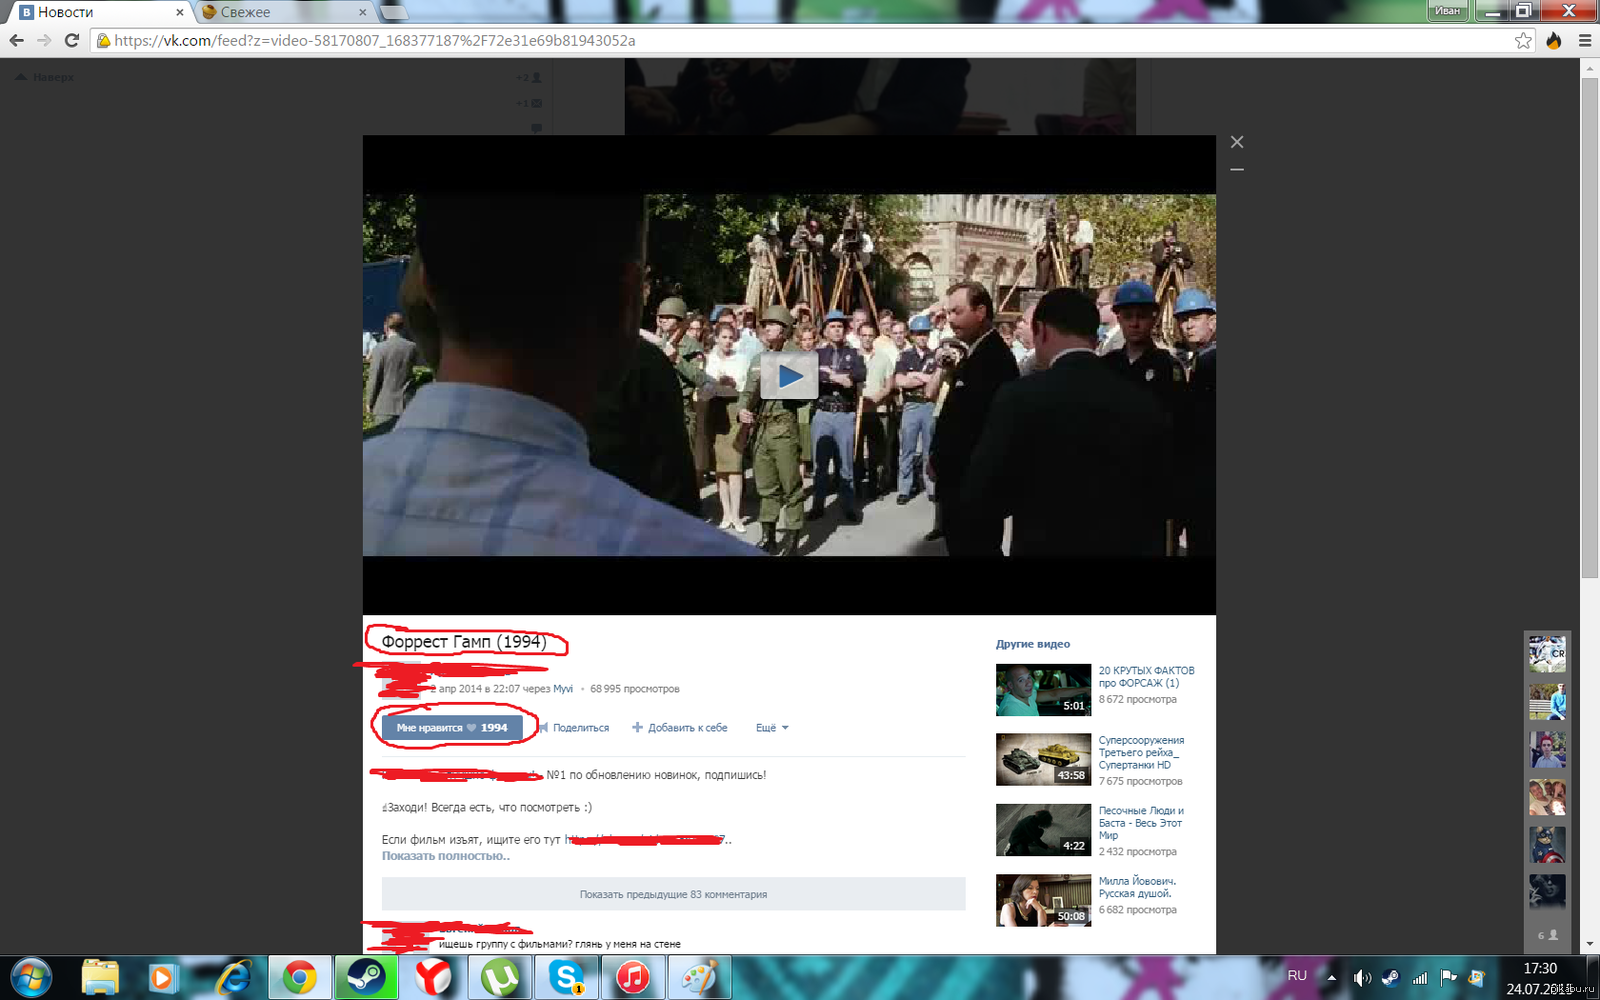The height and width of the screenshot is (1000, 1600).
Task: Click online friends counter 6
Action: 1547,935
